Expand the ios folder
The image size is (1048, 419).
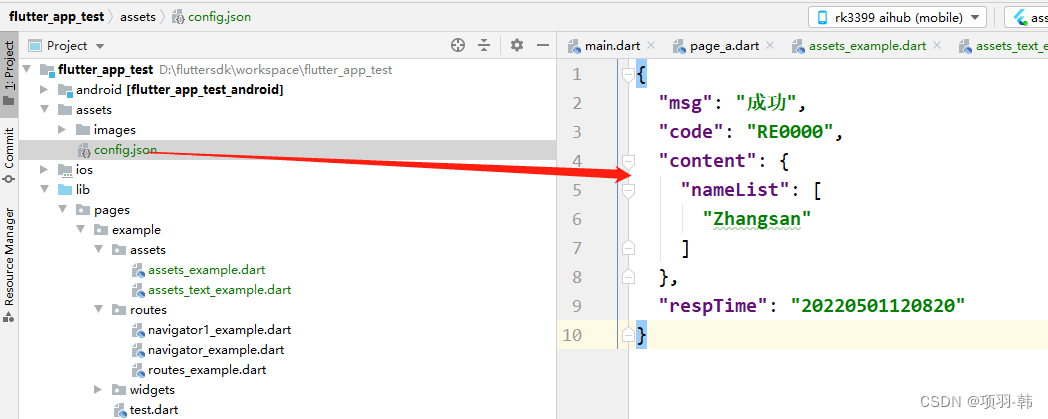tap(44, 170)
